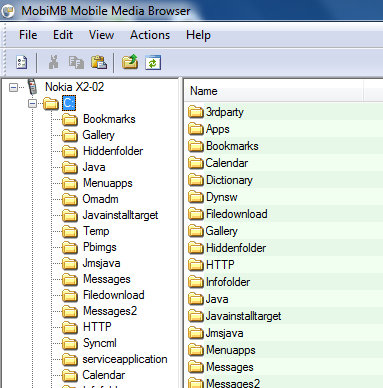Select Filedownload in the file list
383x388 pixels.
(237, 214)
